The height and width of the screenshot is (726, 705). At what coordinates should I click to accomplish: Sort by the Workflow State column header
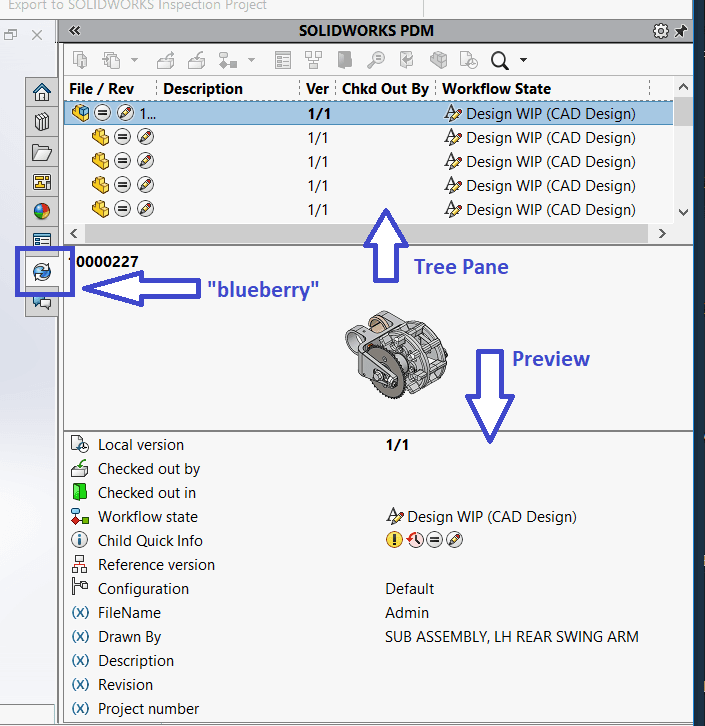coord(496,88)
